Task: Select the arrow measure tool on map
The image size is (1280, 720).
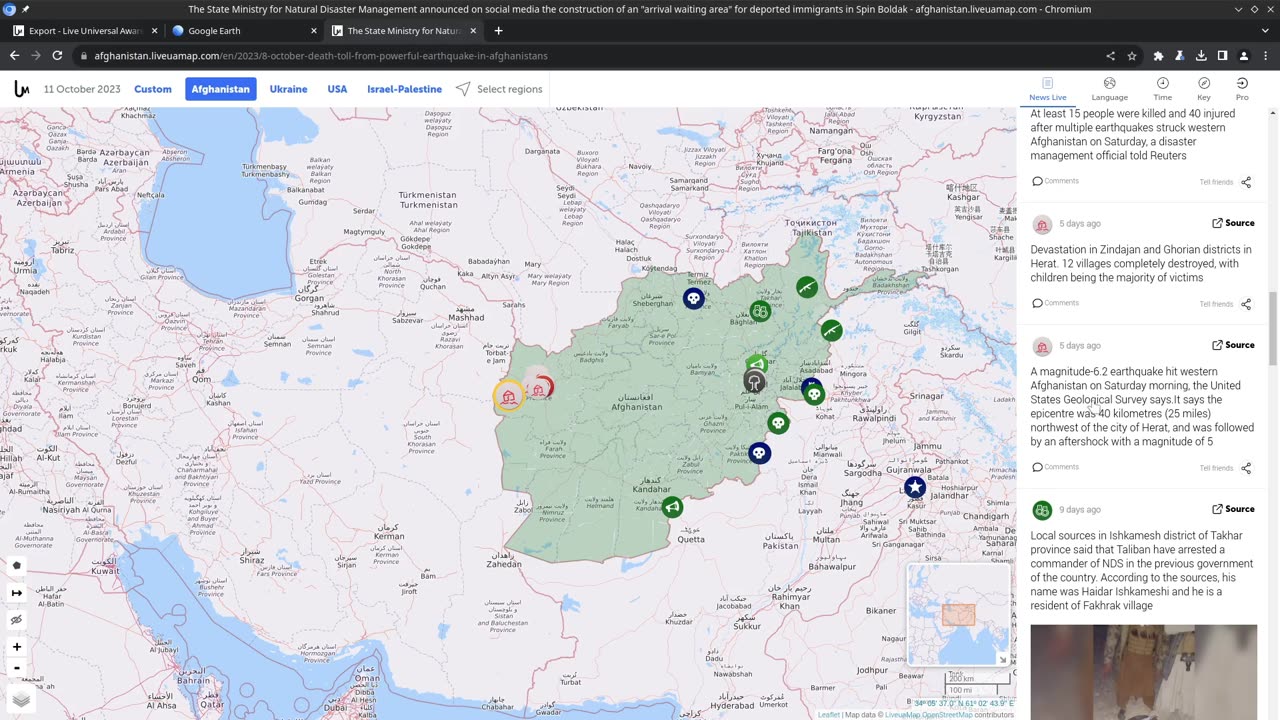Action: [17, 593]
